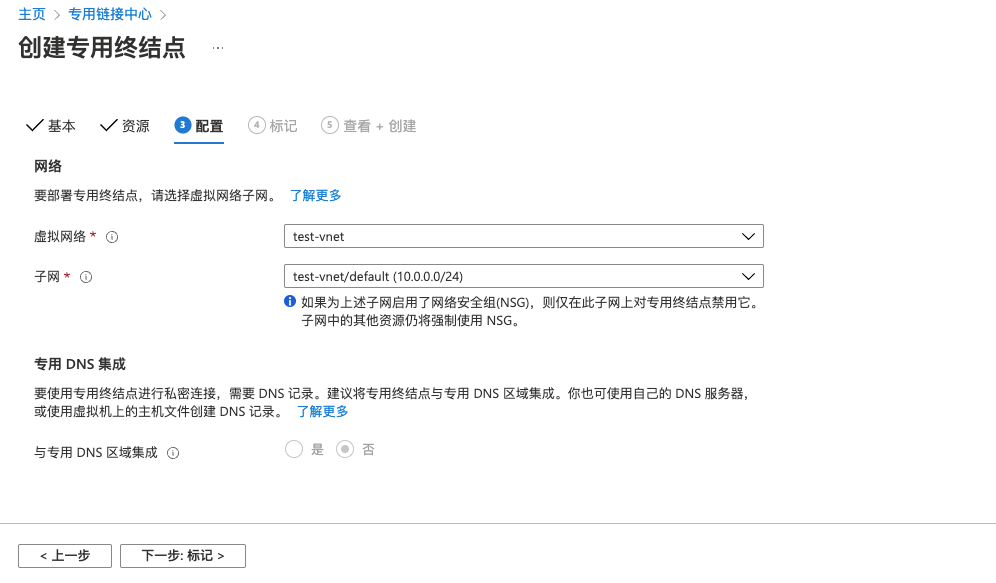Open the 虚拟网络 dropdown showing test-vnet
The height and width of the screenshot is (583, 996).
coord(522,236)
